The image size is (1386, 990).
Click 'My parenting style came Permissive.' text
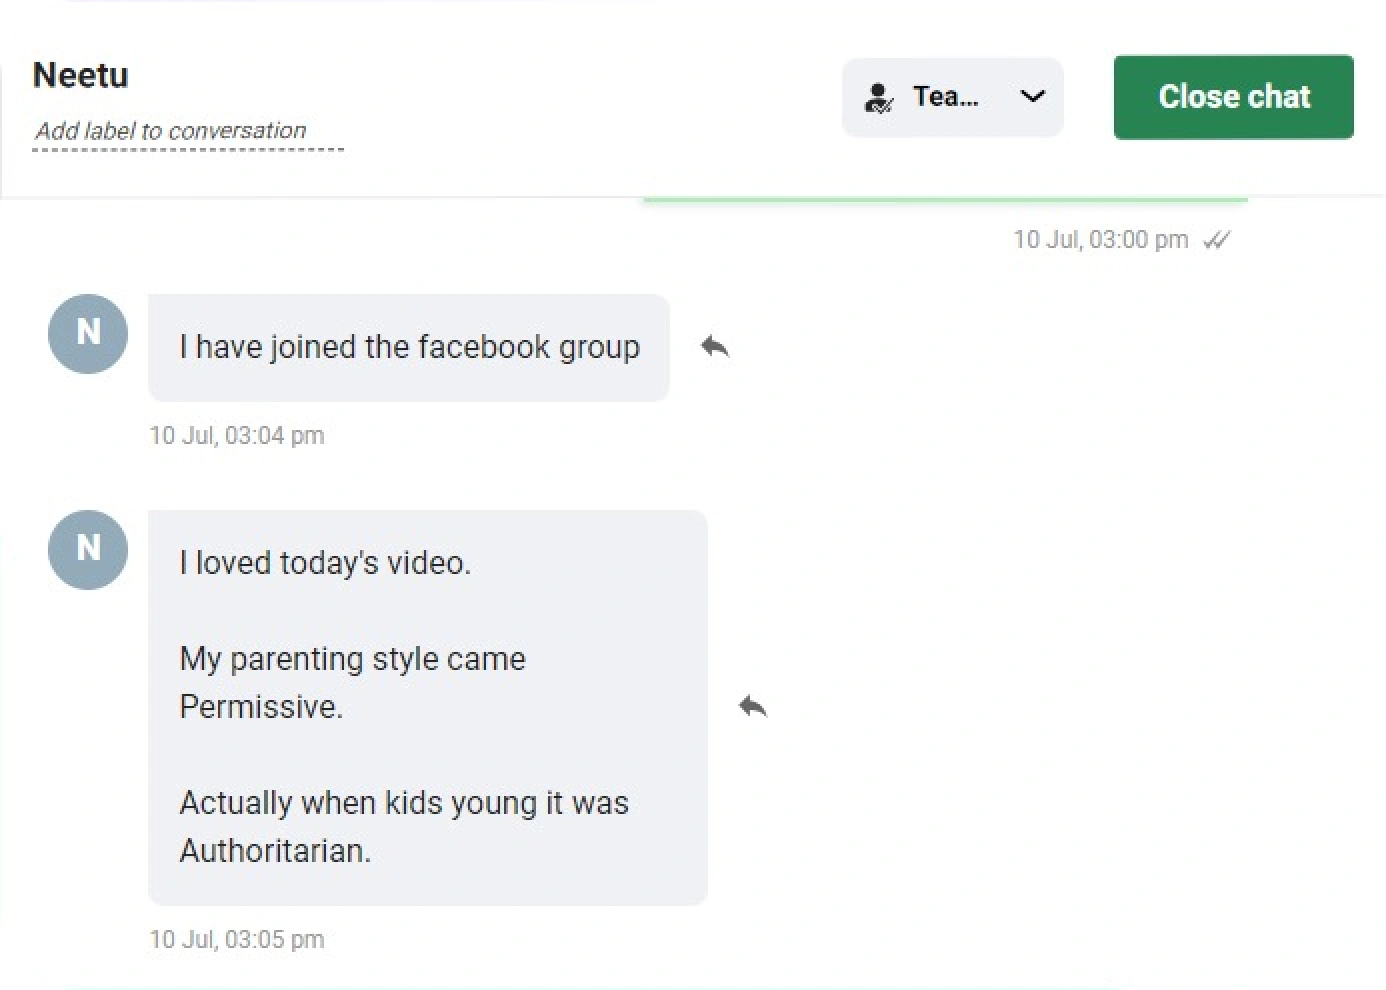[352, 683]
